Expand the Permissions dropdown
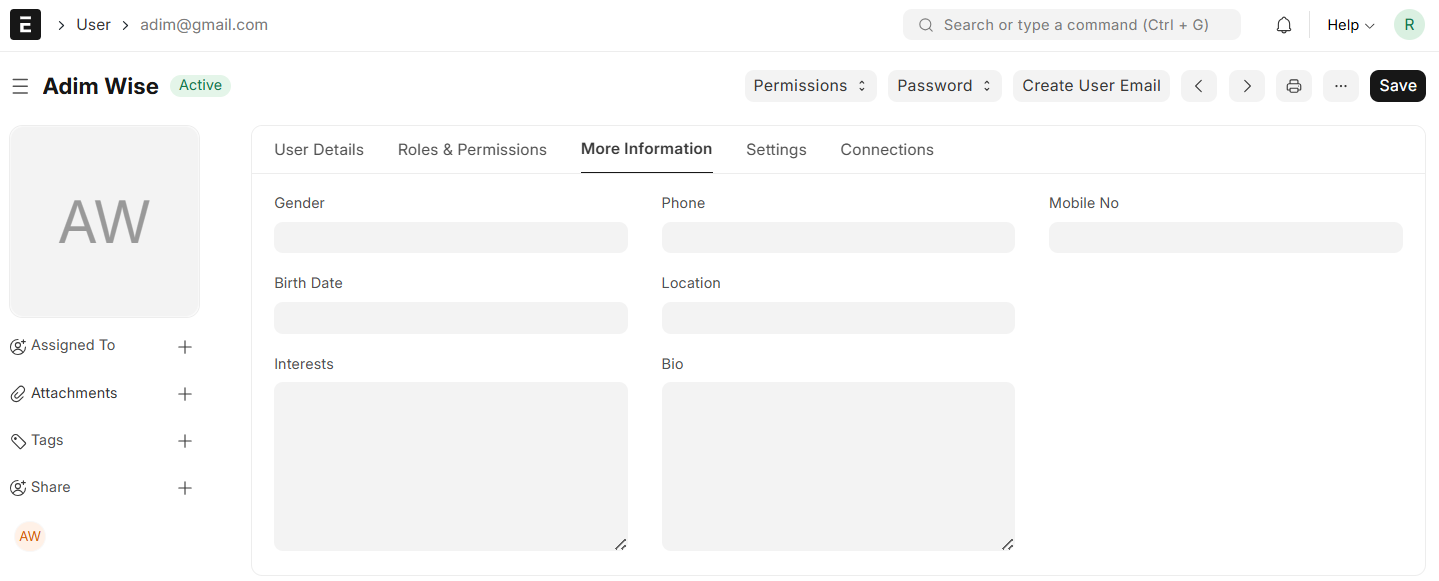 pos(810,86)
